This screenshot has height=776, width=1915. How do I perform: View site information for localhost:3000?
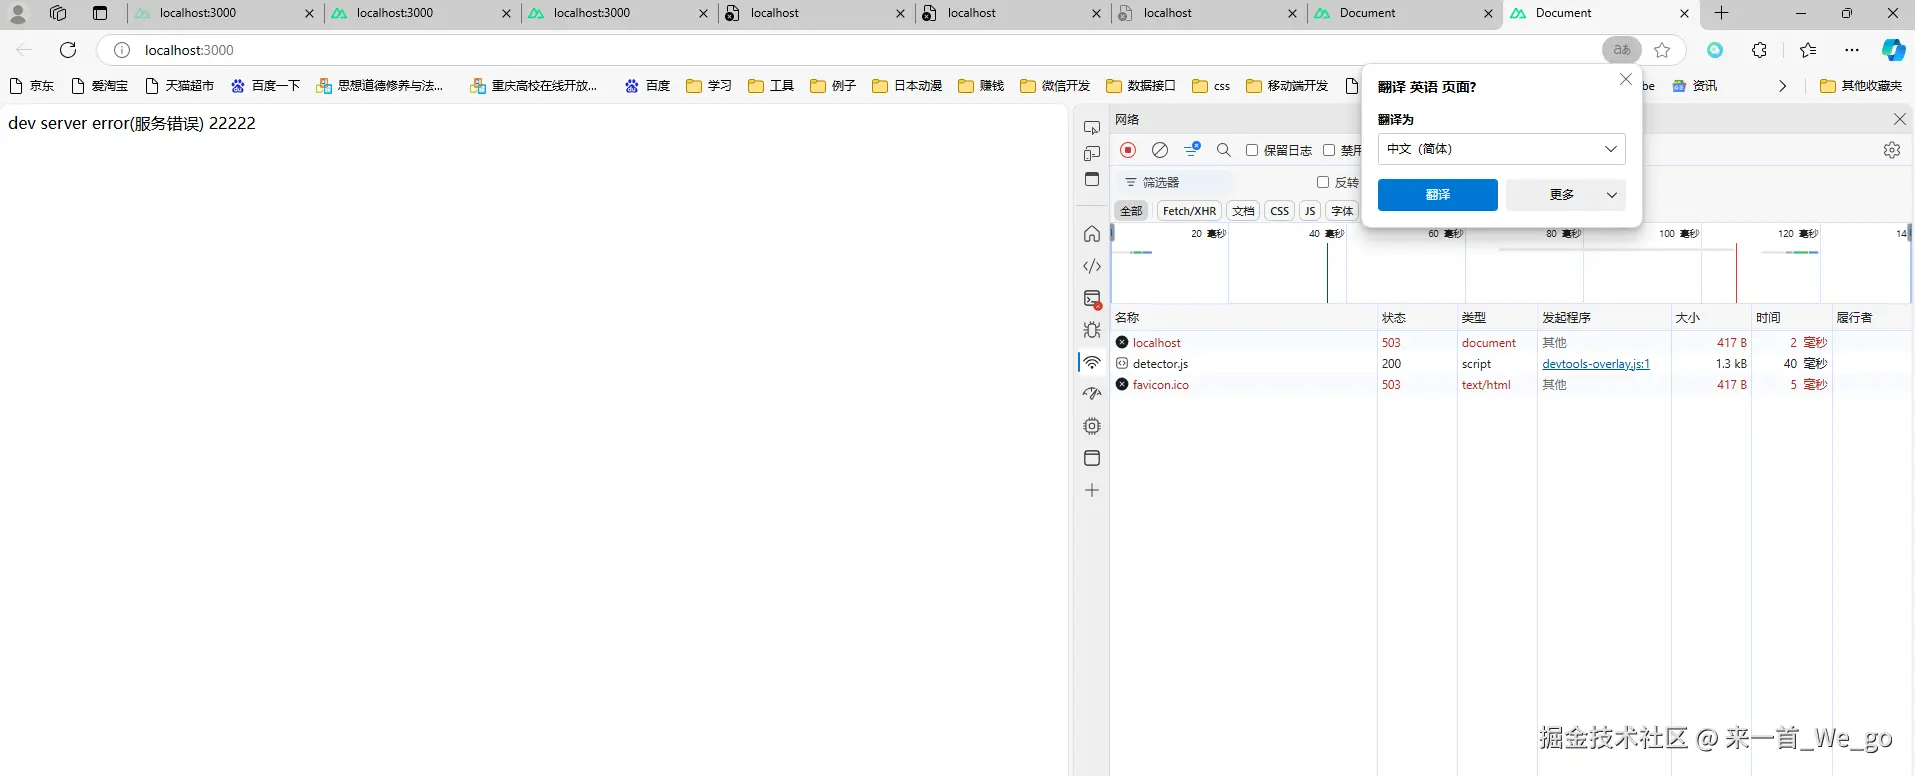click(x=122, y=50)
